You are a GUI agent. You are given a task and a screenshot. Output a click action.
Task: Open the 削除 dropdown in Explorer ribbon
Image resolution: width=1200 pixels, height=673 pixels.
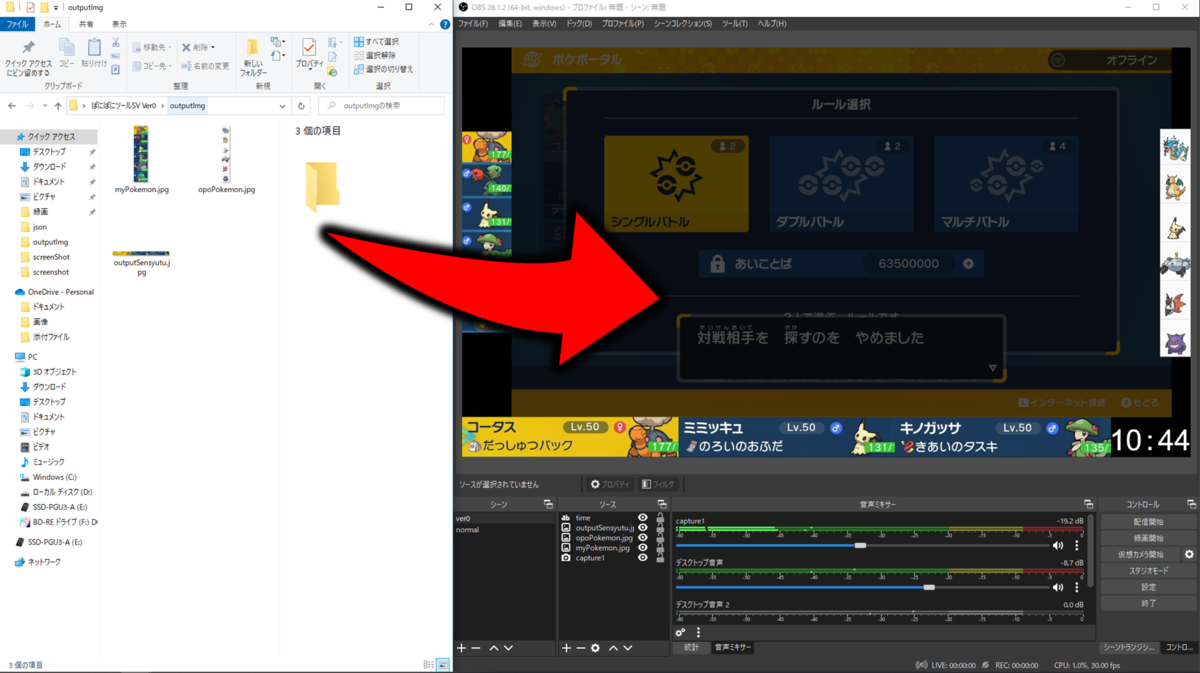click(213, 47)
